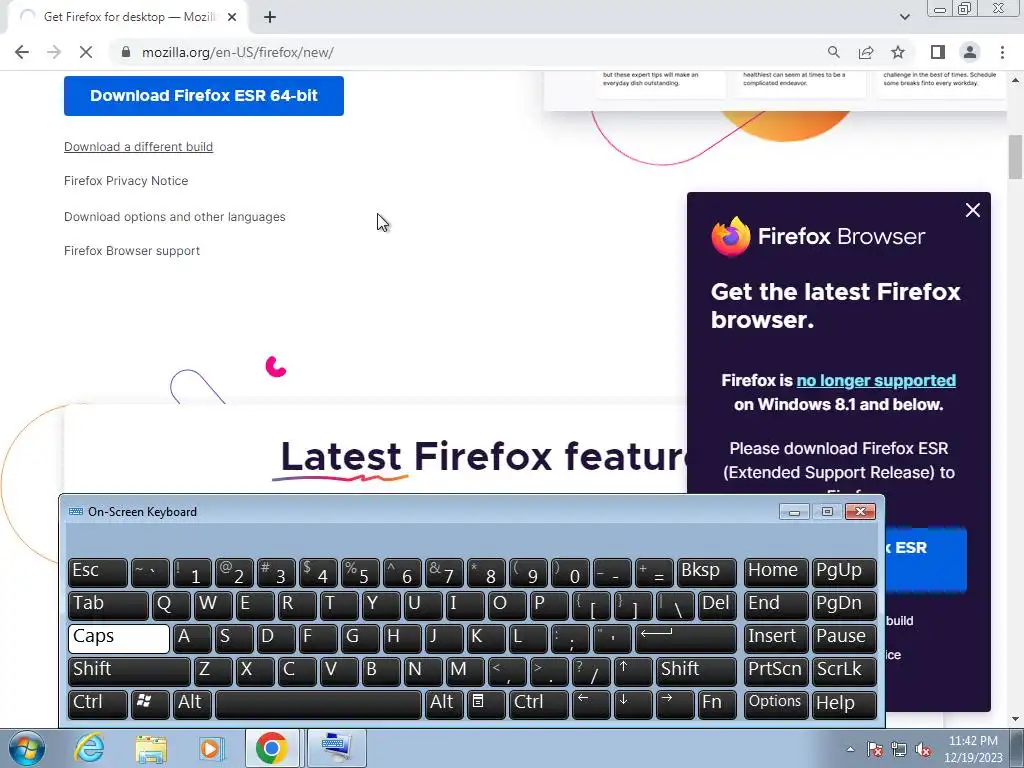Image resolution: width=1024 pixels, height=768 pixels.
Task: Switch to On-Screen Keyboard taskbar icon
Action: pyautogui.click(x=336, y=748)
